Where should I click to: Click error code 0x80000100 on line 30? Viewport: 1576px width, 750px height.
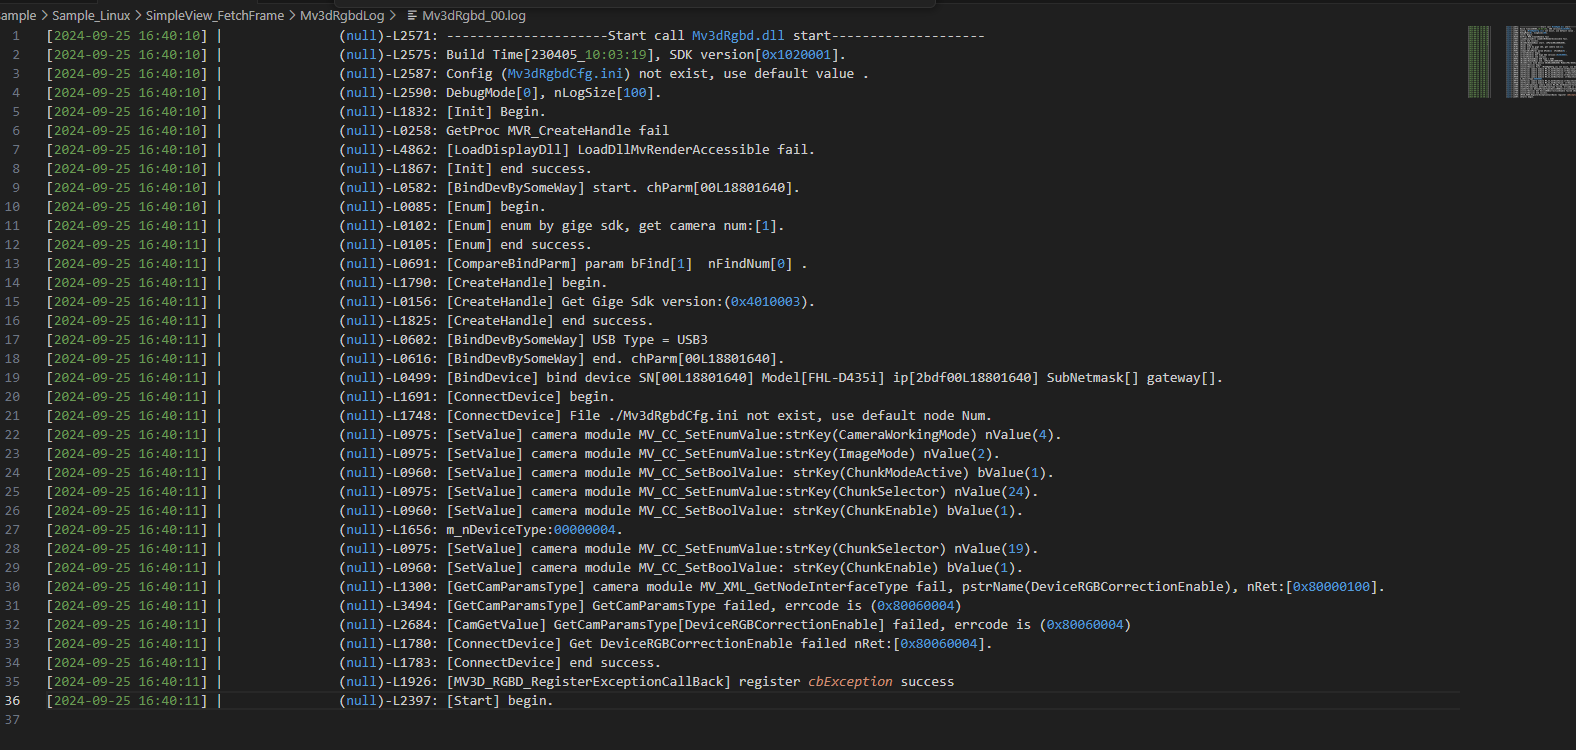[1331, 587]
